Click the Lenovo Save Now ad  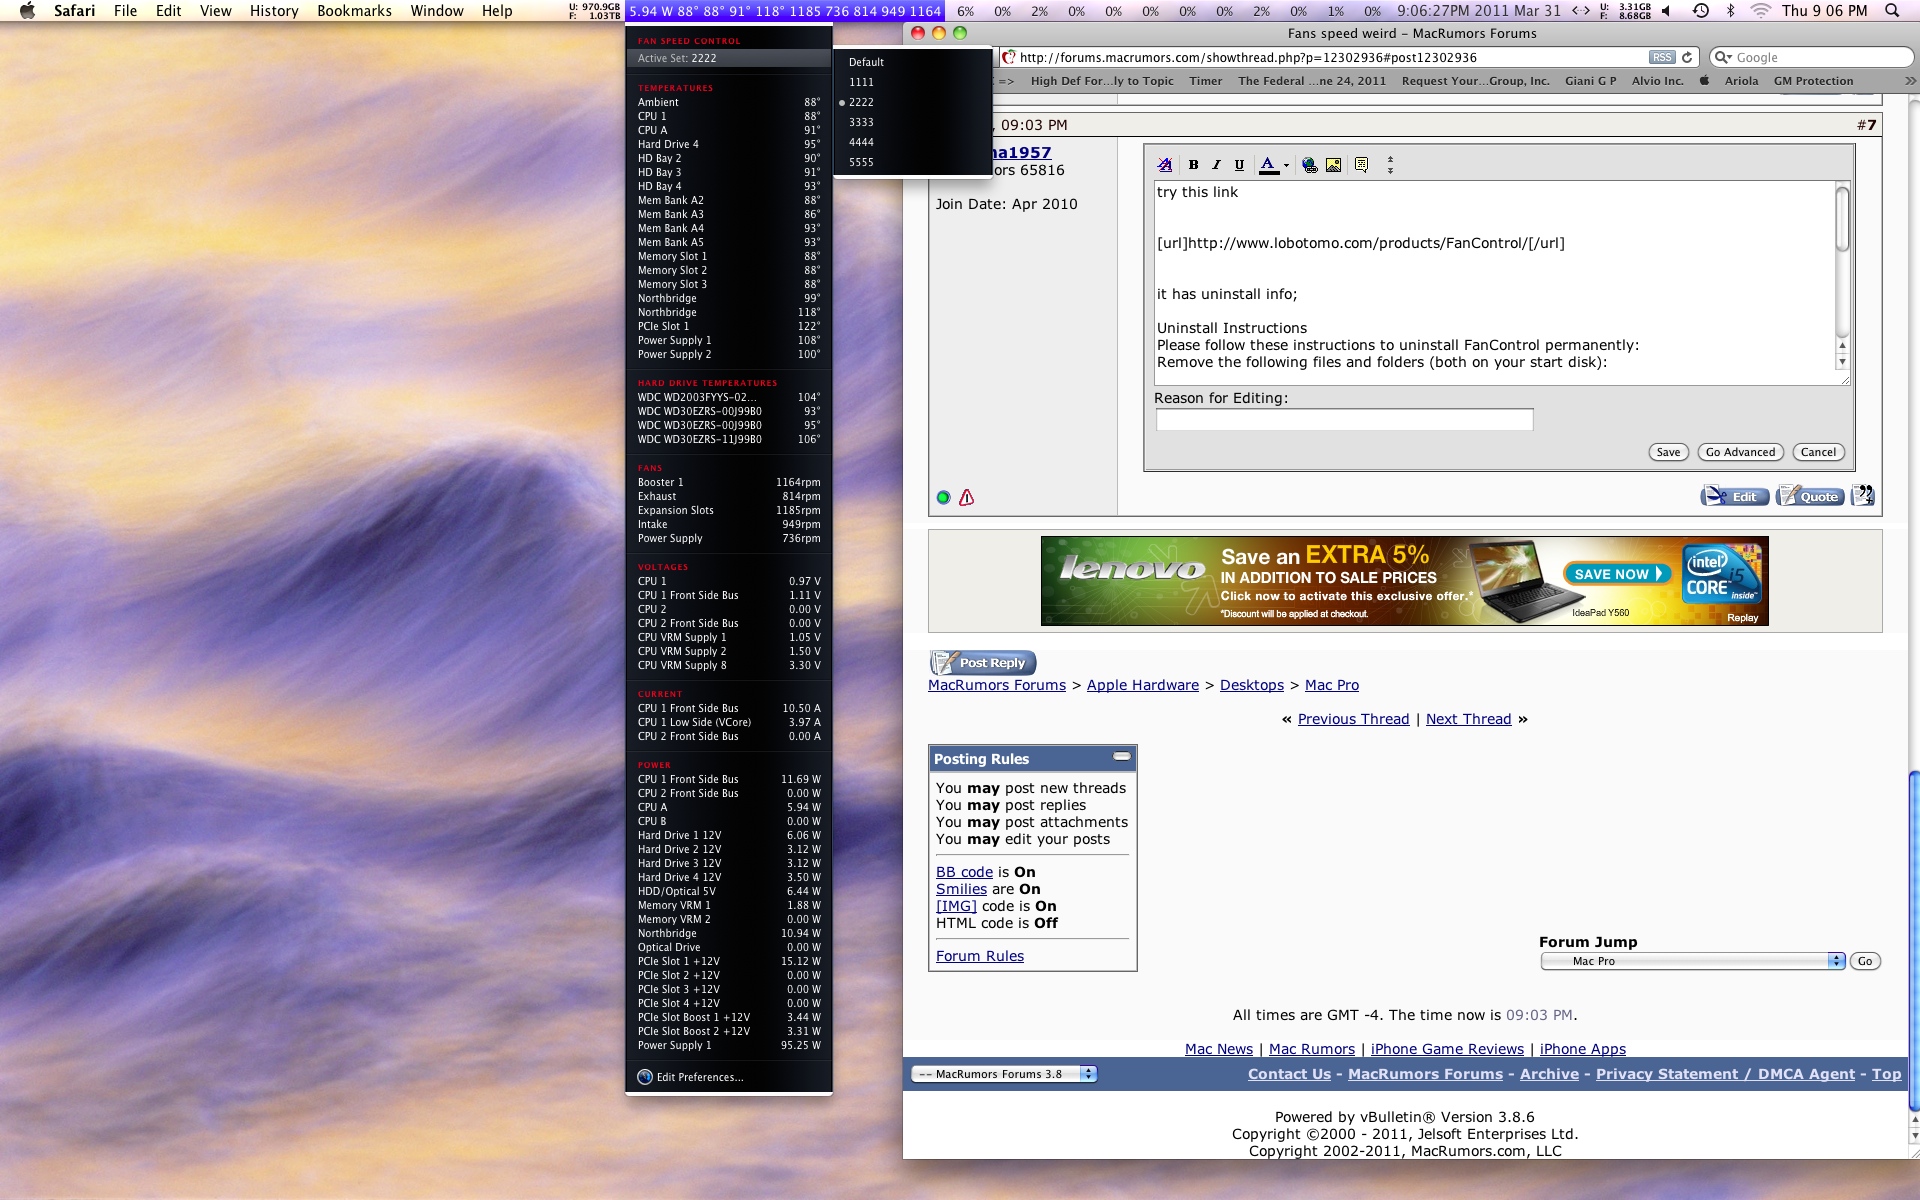(x=1617, y=574)
